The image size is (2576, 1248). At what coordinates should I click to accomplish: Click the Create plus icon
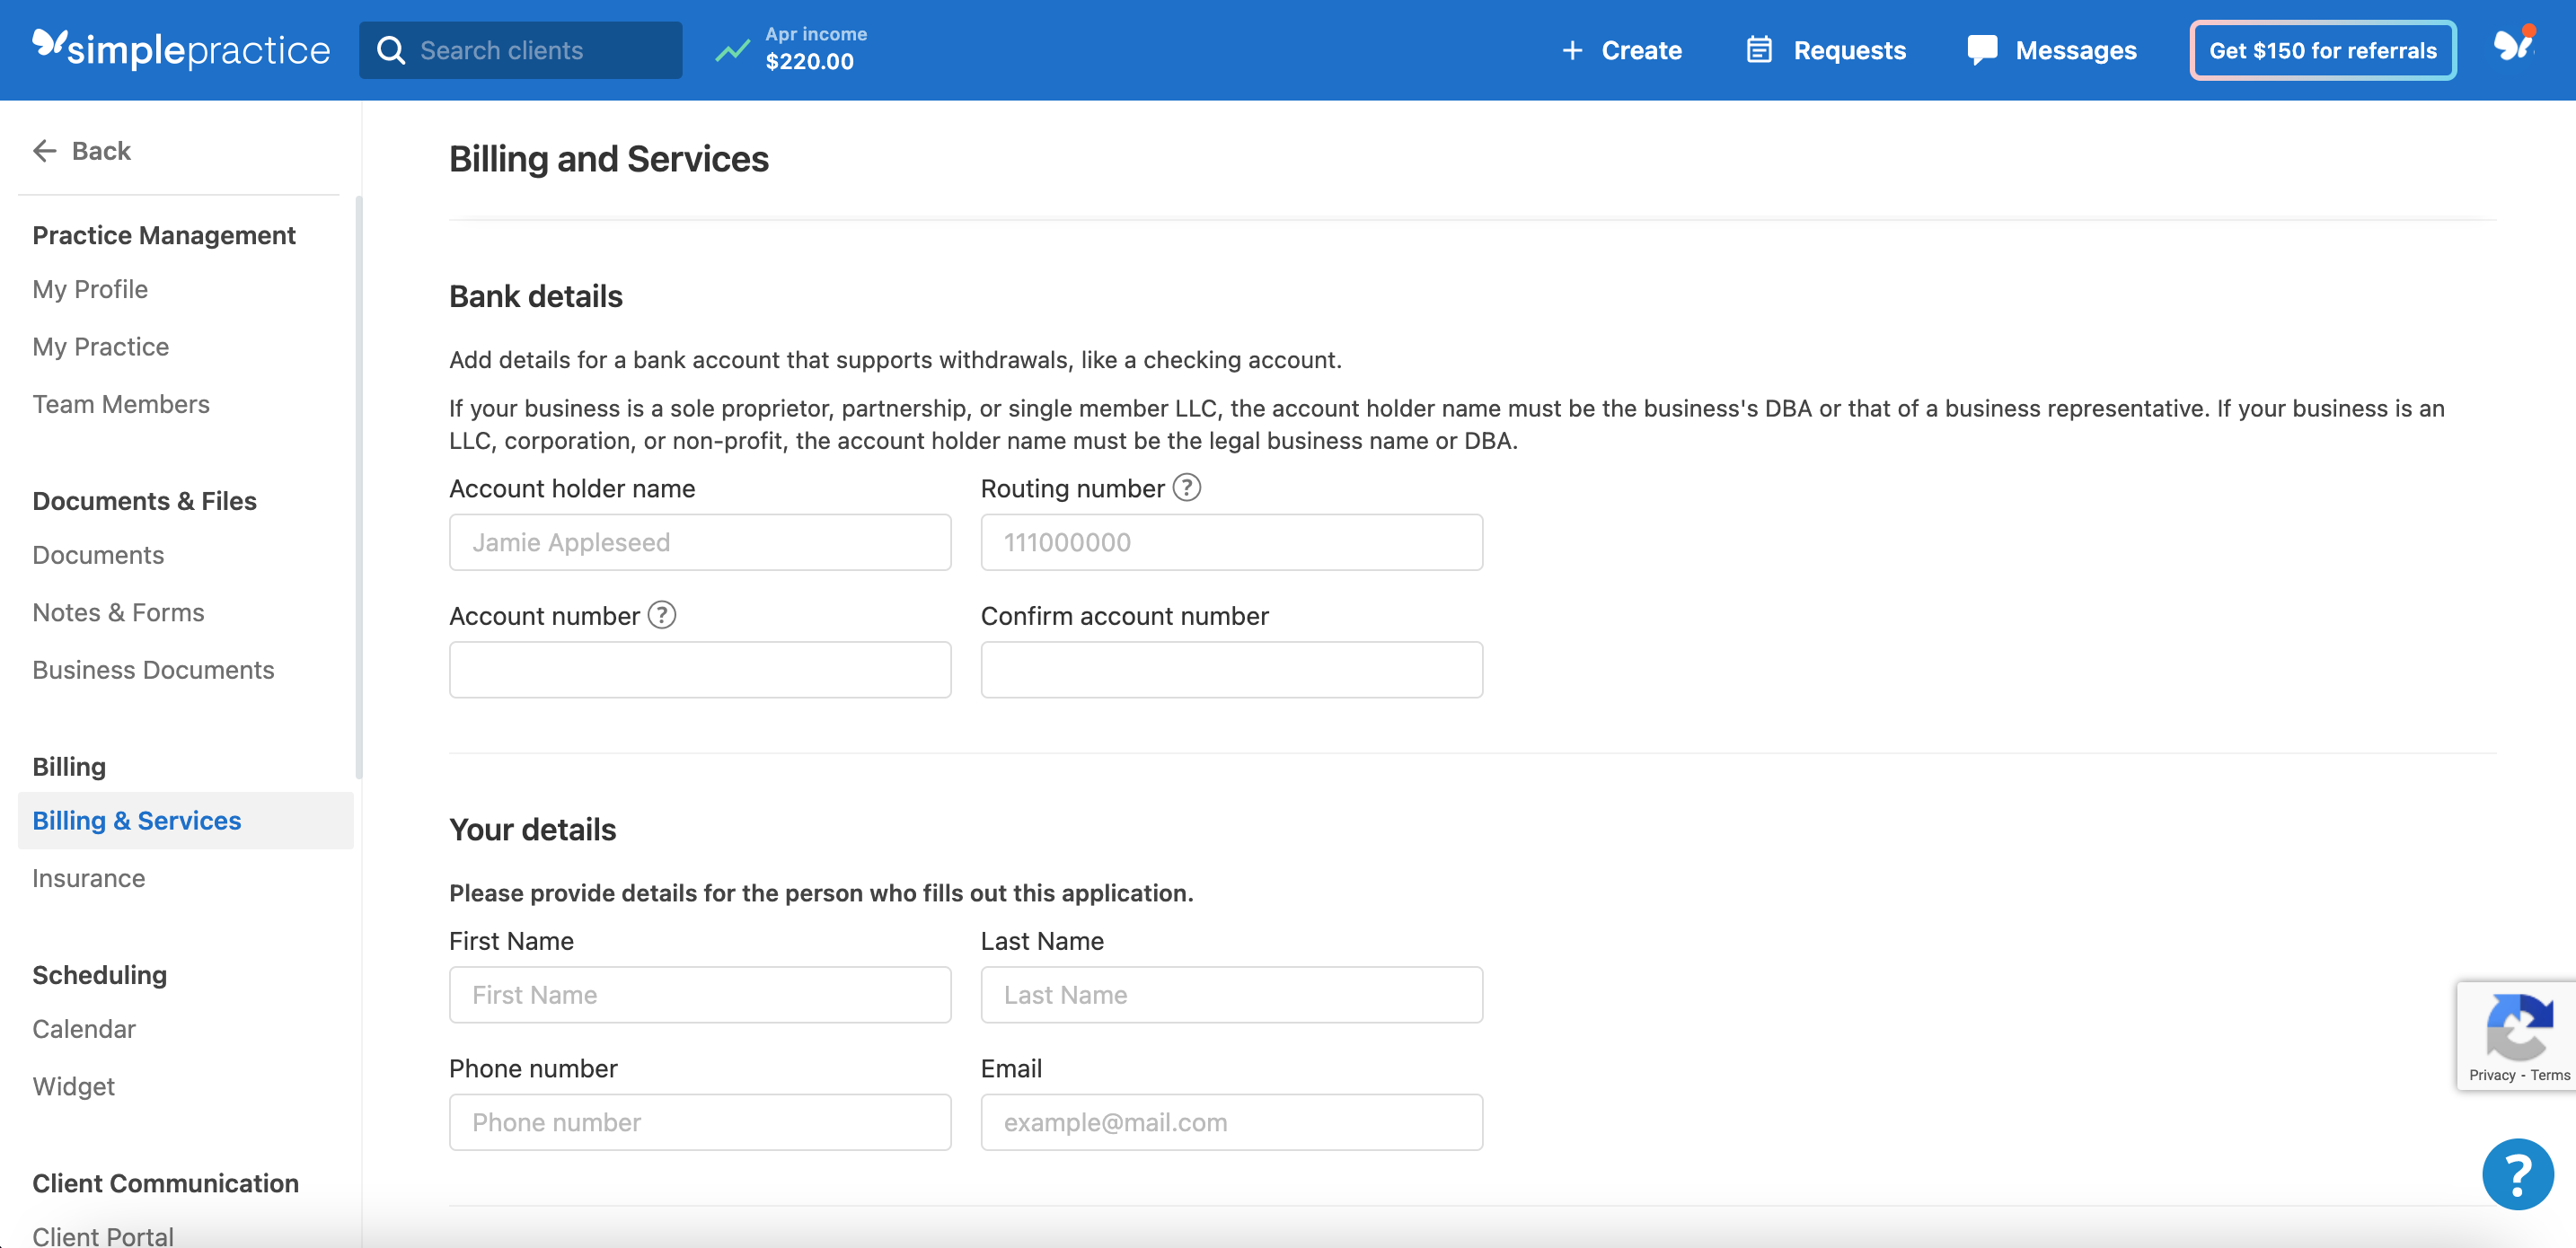(x=1572, y=49)
